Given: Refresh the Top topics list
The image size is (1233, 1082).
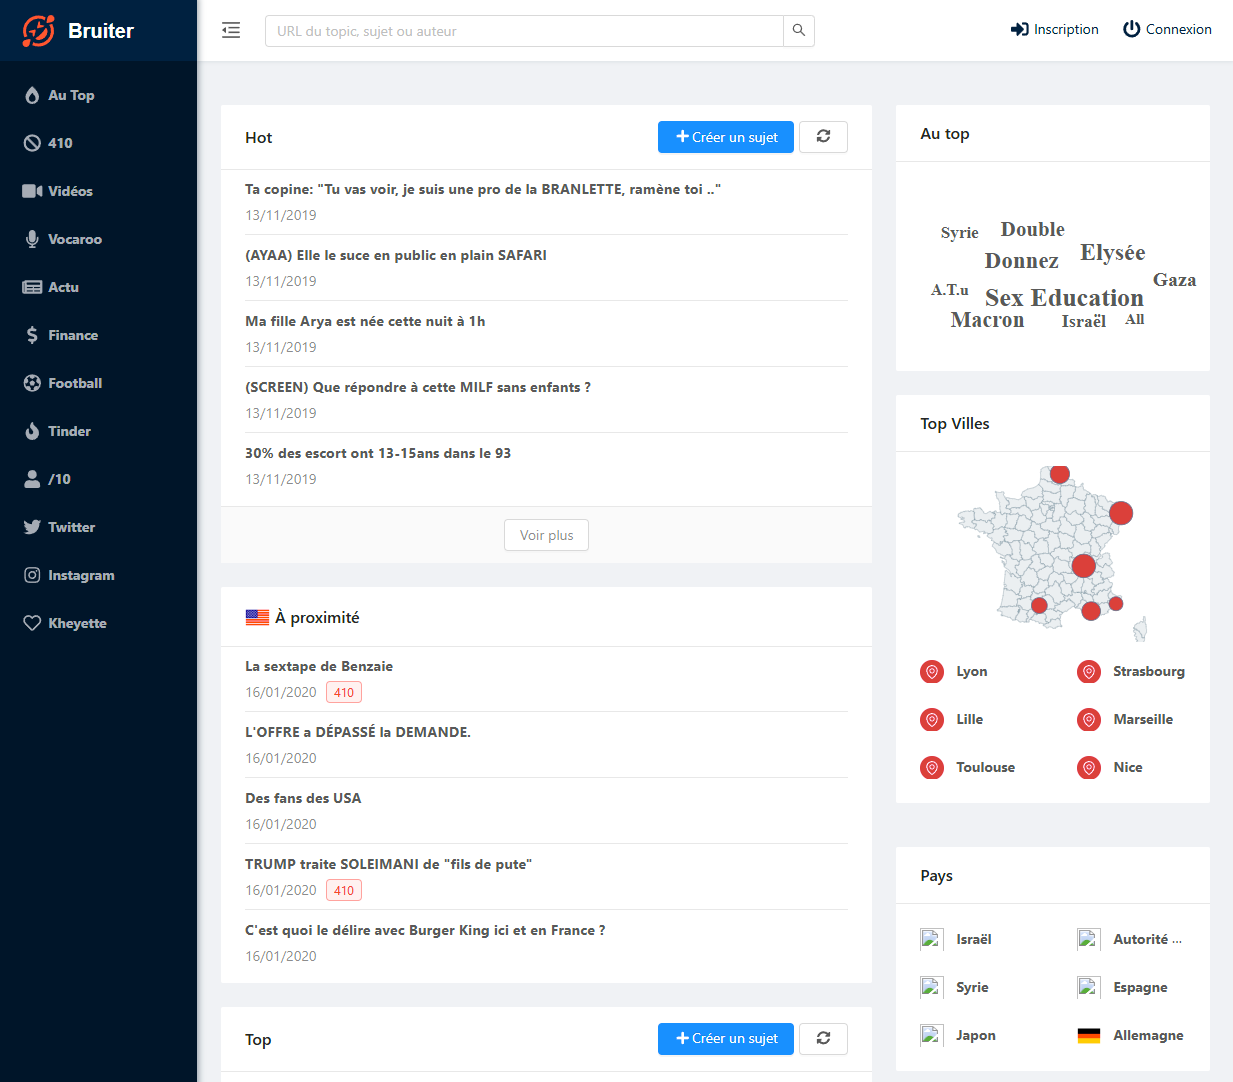Looking at the screenshot, I should (823, 1039).
